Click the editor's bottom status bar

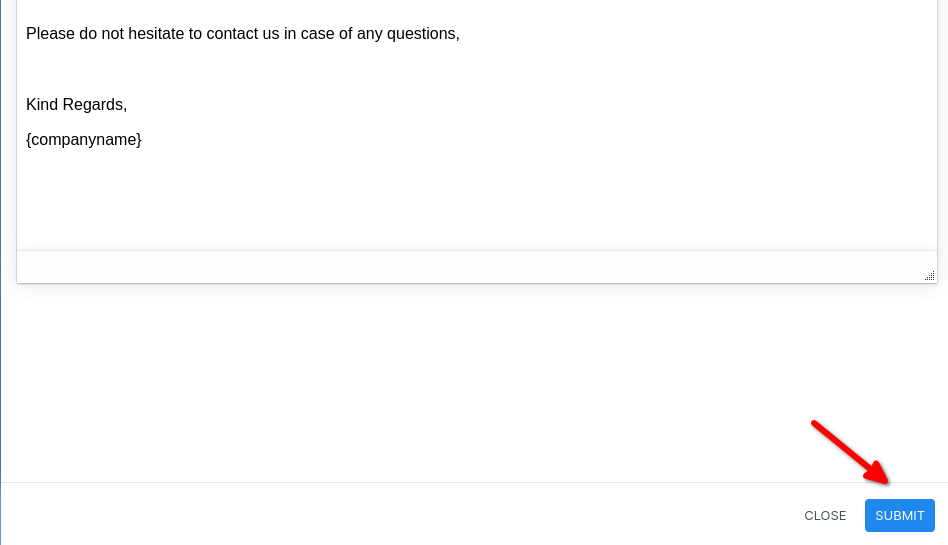(470, 266)
